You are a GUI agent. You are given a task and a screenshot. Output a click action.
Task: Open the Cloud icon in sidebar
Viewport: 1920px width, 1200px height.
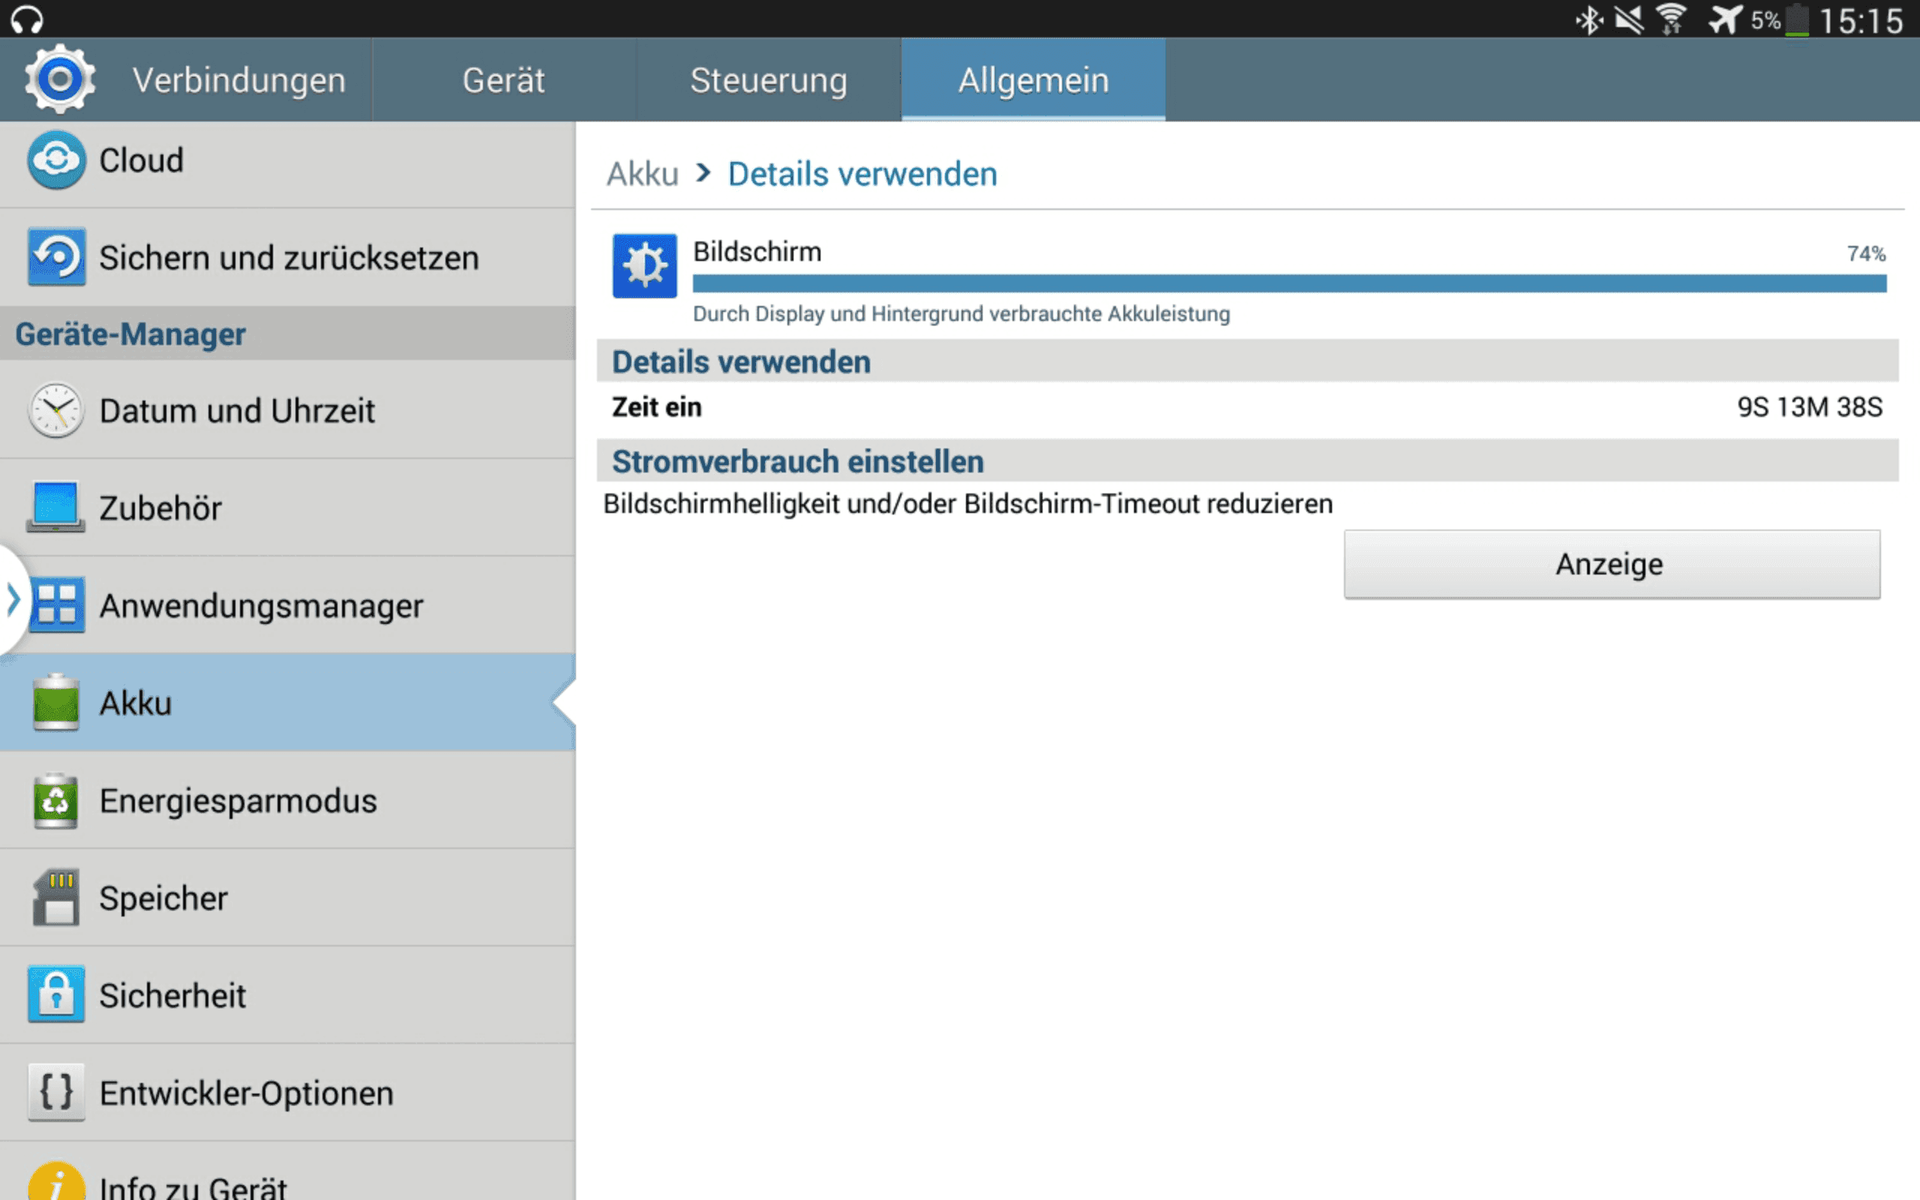click(56, 160)
